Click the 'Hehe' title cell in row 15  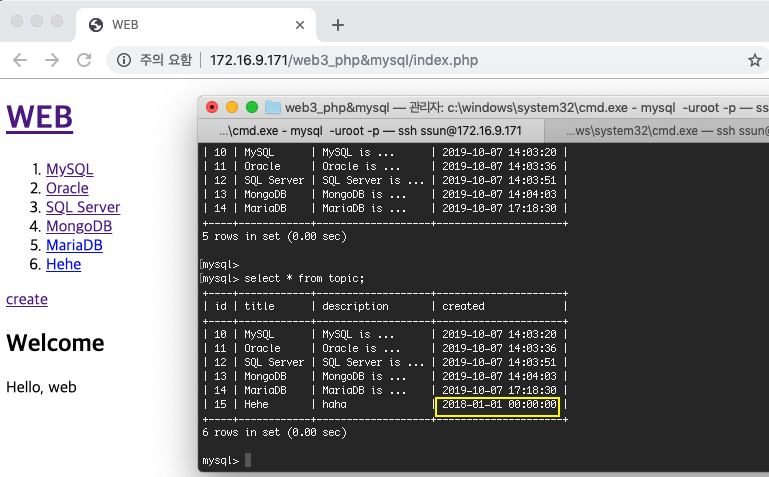coord(256,404)
